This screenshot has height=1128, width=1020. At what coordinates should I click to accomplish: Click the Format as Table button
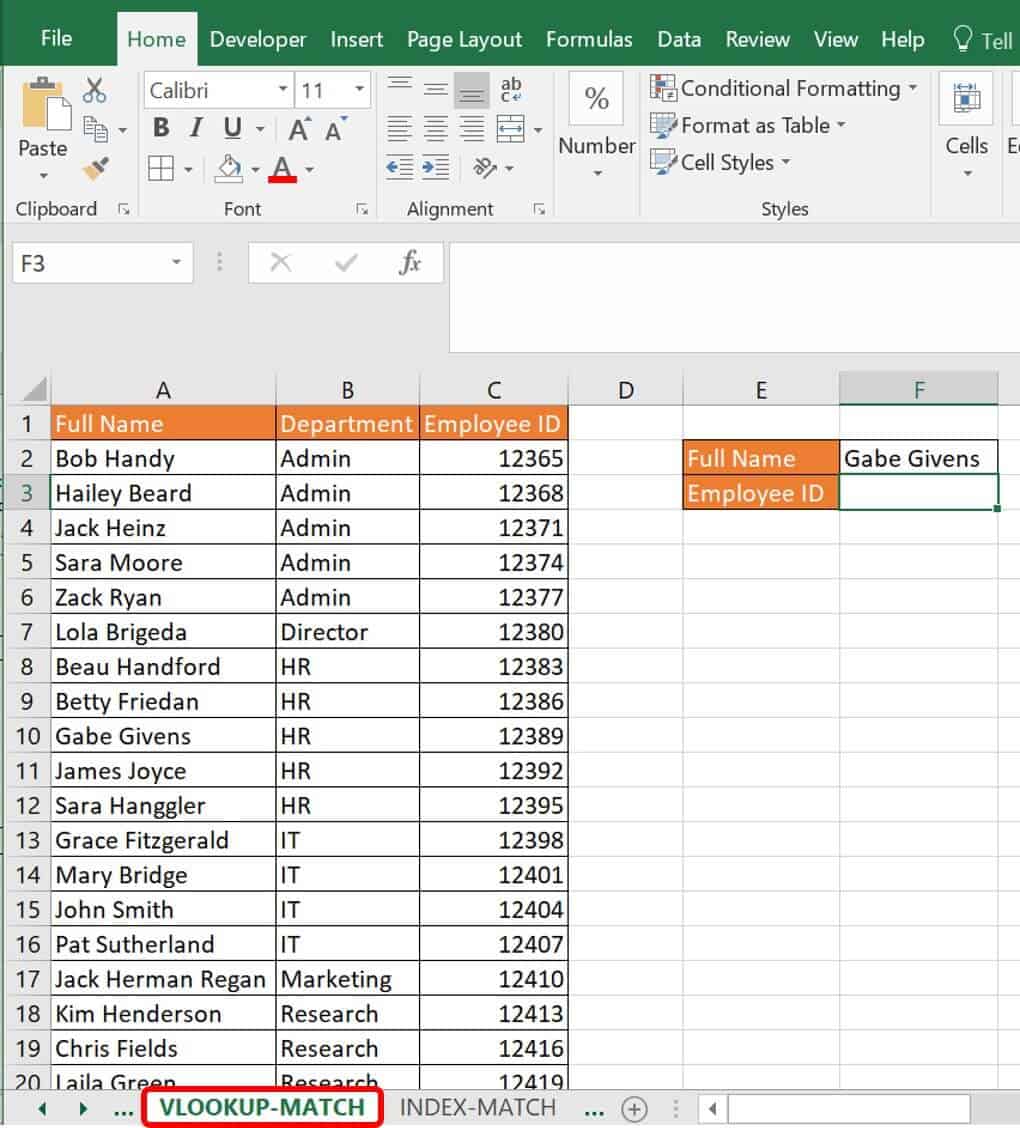[747, 126]
